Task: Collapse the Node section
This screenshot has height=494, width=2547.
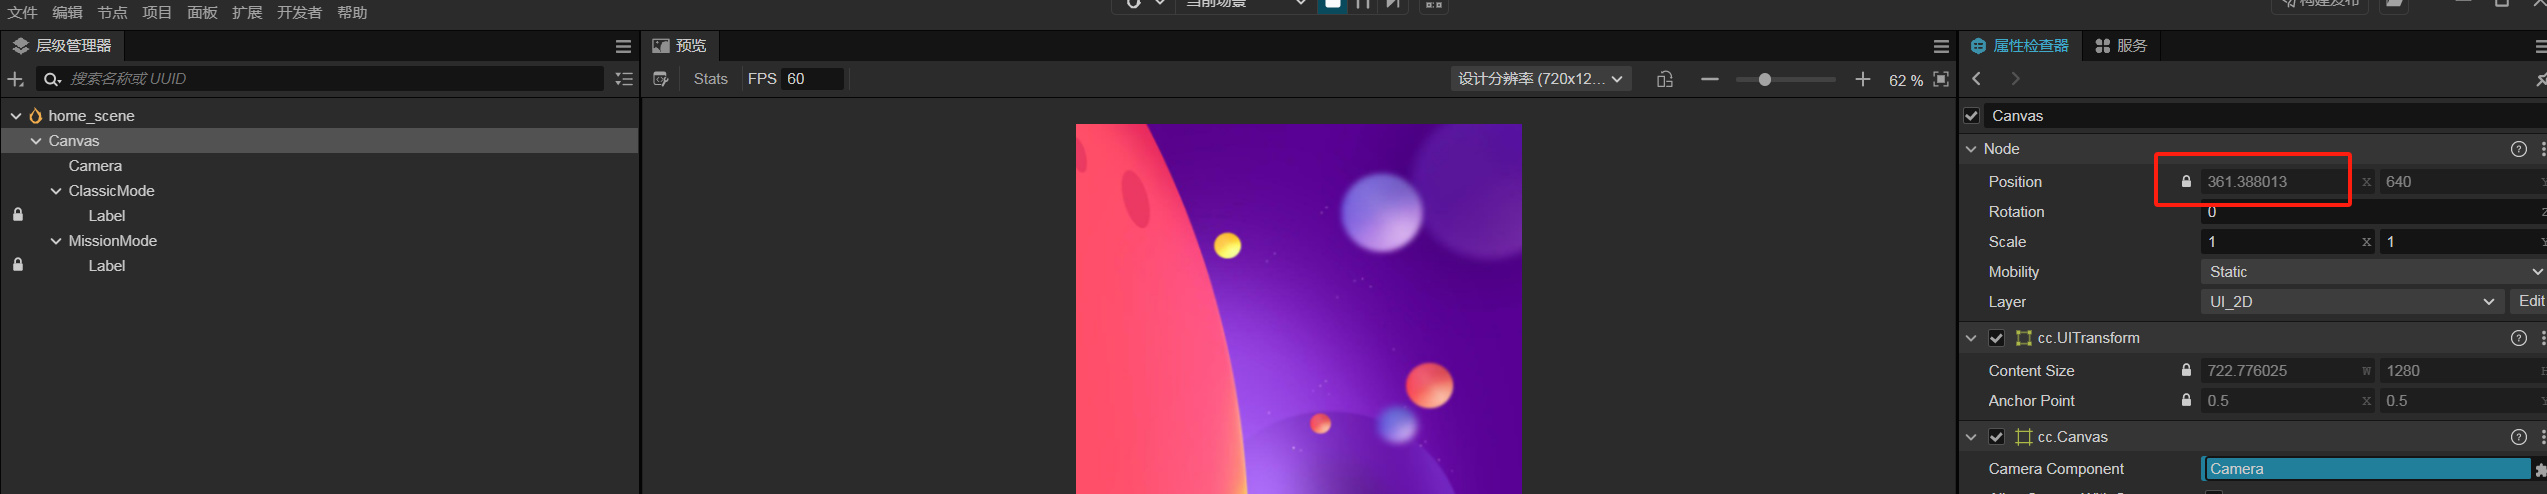Action: 1971,149
